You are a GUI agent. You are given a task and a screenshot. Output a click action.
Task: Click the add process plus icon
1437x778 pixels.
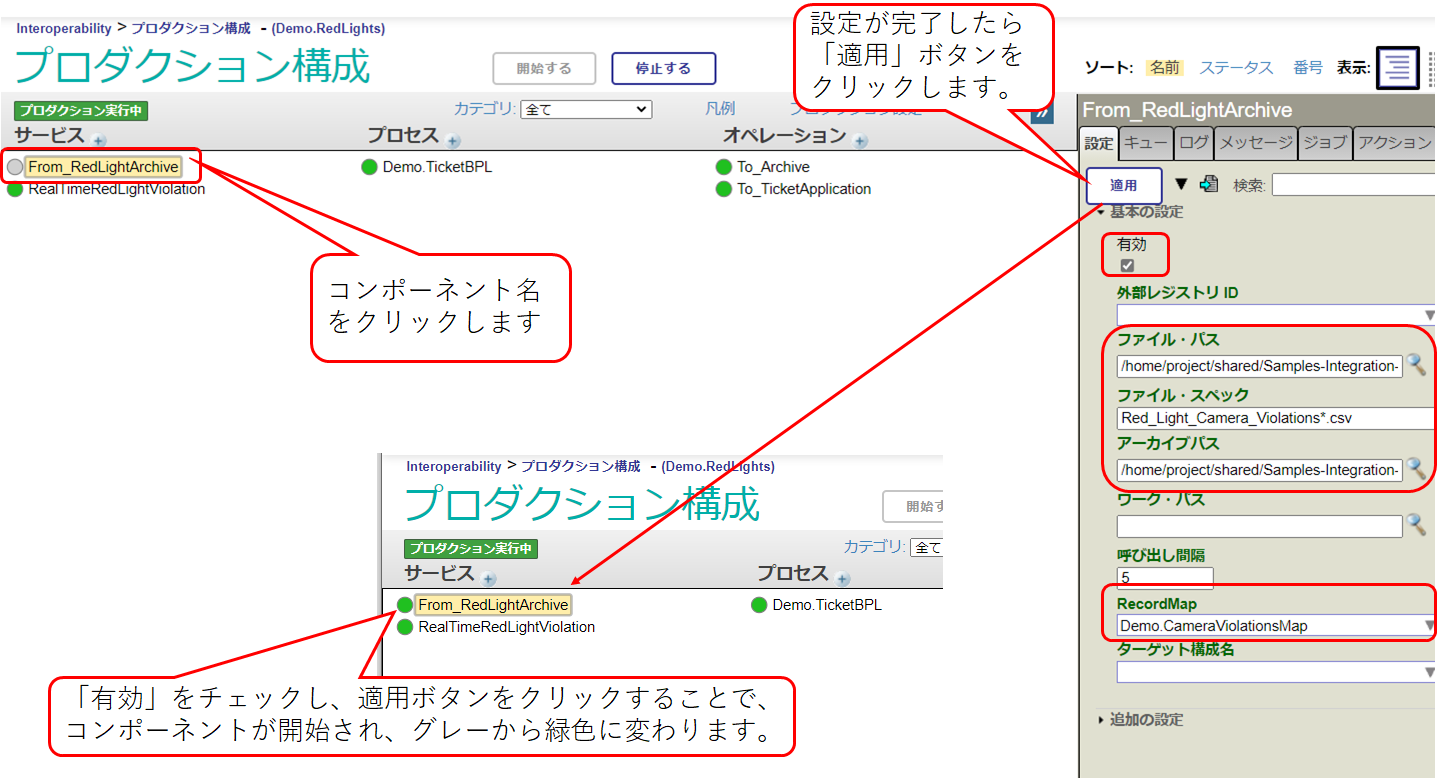pos(453,141)
